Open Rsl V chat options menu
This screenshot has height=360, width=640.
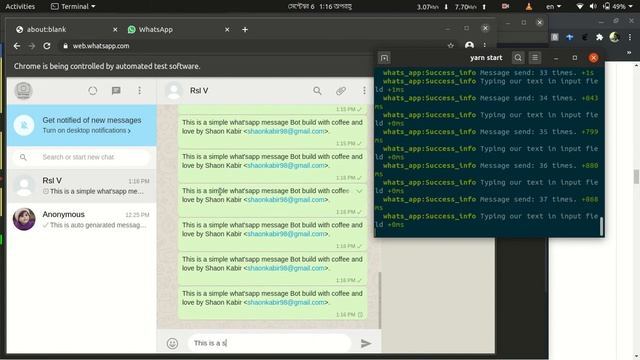pyautogui.click(x=364, y=91)
